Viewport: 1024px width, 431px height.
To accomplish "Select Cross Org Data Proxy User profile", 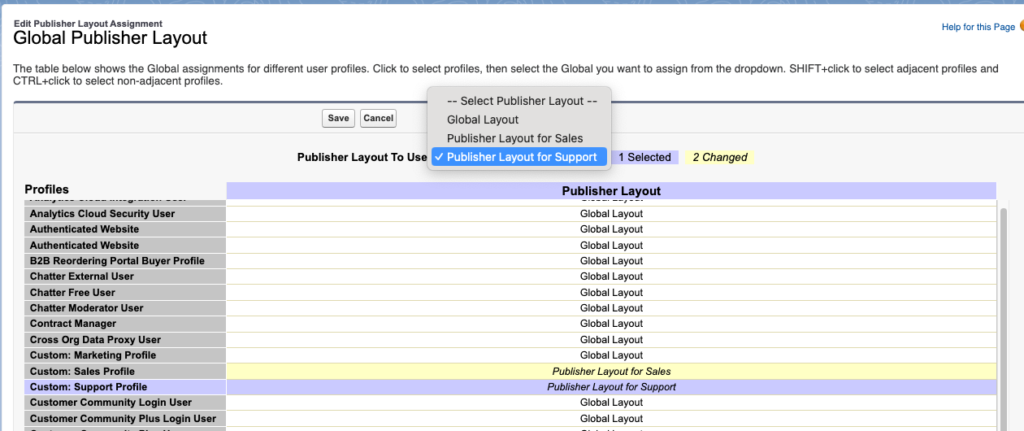I will [125, 340].
